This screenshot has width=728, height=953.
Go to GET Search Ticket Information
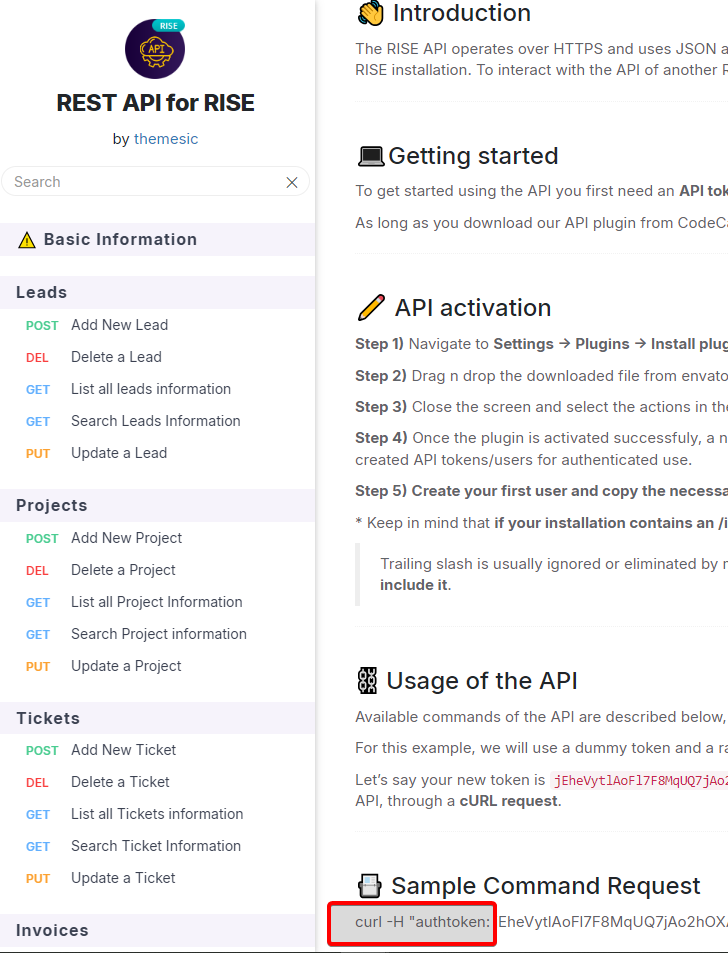point(155,846)
